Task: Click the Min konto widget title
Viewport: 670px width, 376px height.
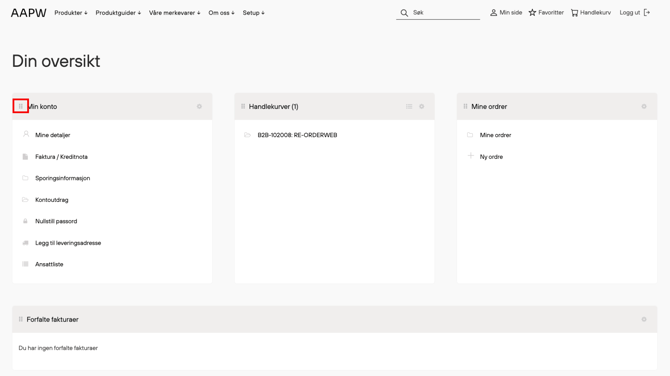Action: [x=42, y=106]
